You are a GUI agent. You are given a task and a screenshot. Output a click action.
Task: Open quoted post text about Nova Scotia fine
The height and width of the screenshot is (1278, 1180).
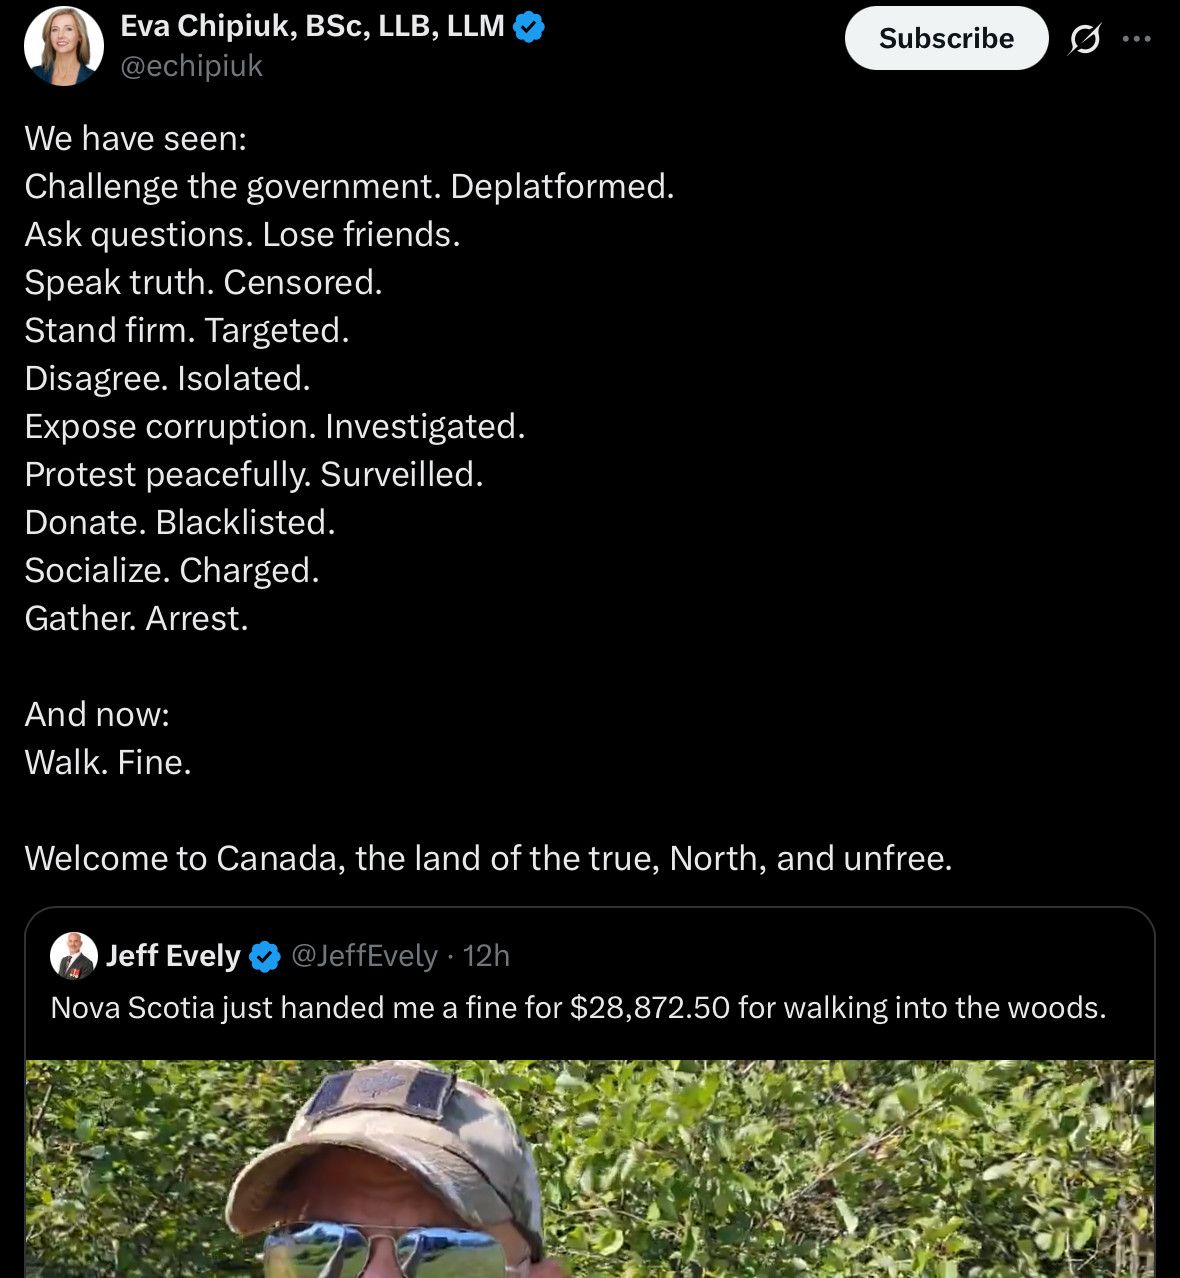pyautogui.click(x=578, y=1007)
